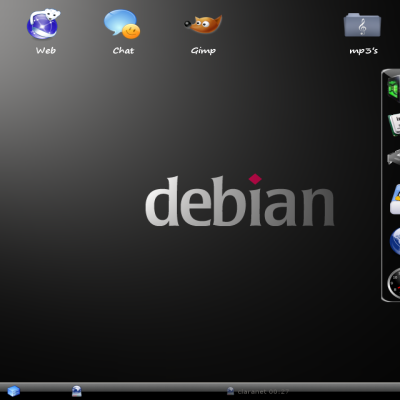This screenshot has width=400, height=400.
Task: Select the 'claranet 00:27' connection status text
Action: (x=263, y=392)
